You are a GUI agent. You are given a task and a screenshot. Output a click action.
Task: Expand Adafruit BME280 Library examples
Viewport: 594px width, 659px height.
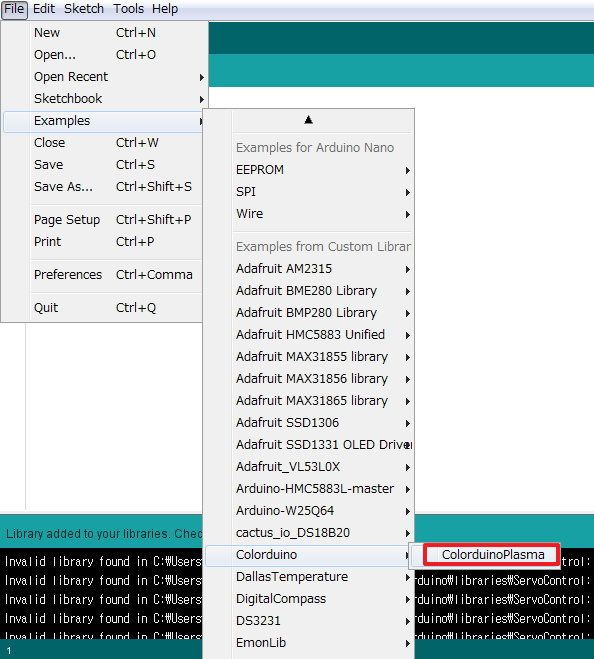pyautogui.click(x=309, y=291)
